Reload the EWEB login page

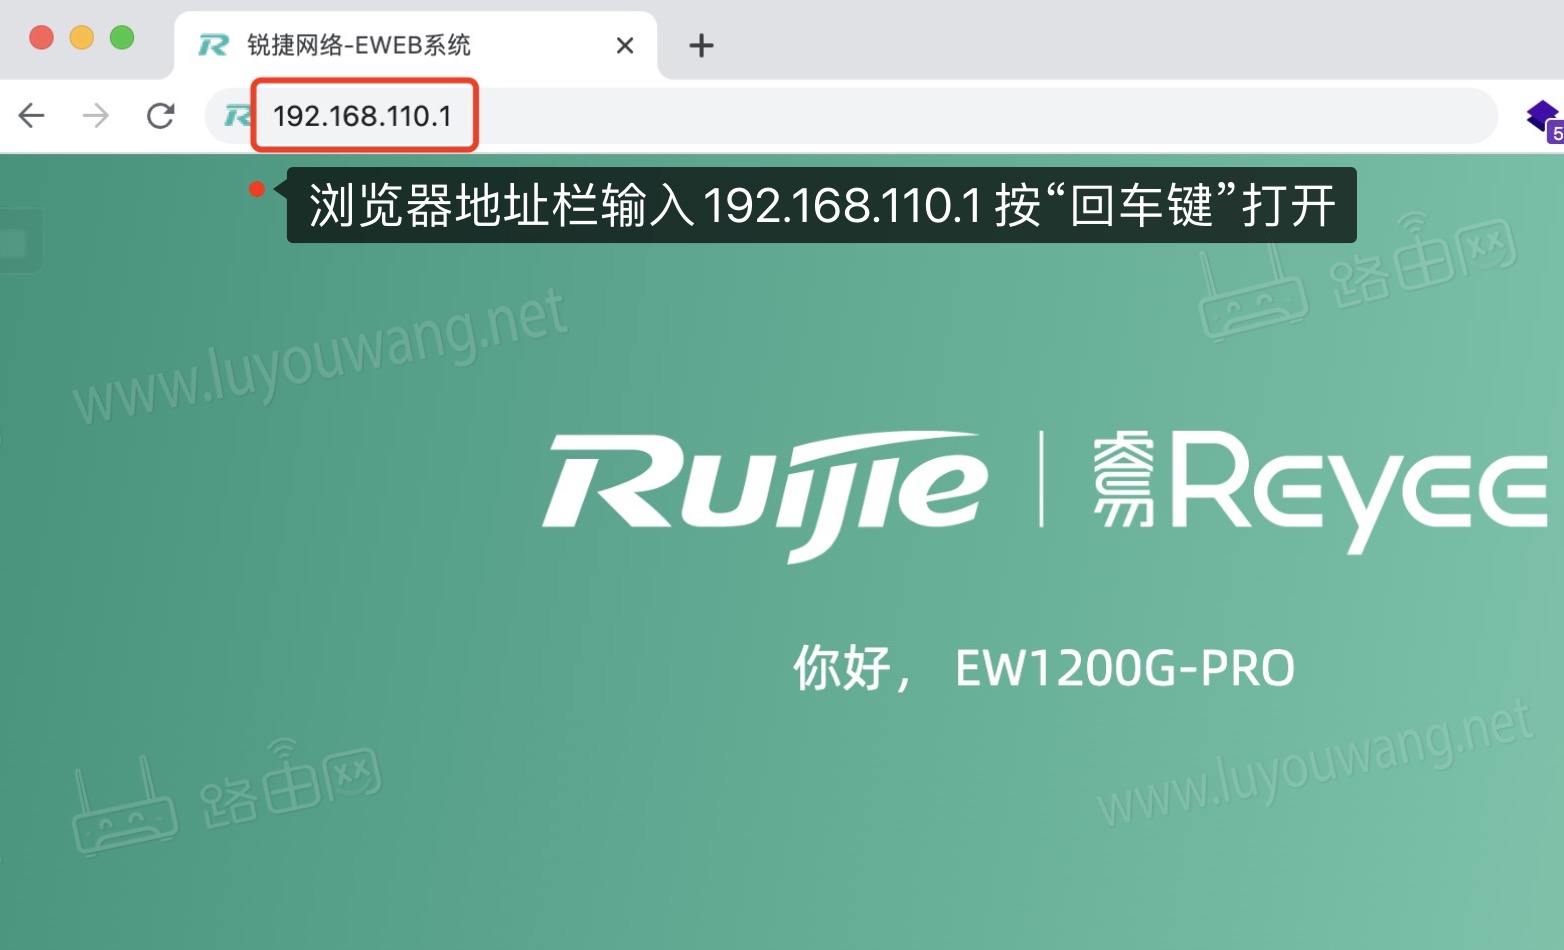(x=161, y=116)
